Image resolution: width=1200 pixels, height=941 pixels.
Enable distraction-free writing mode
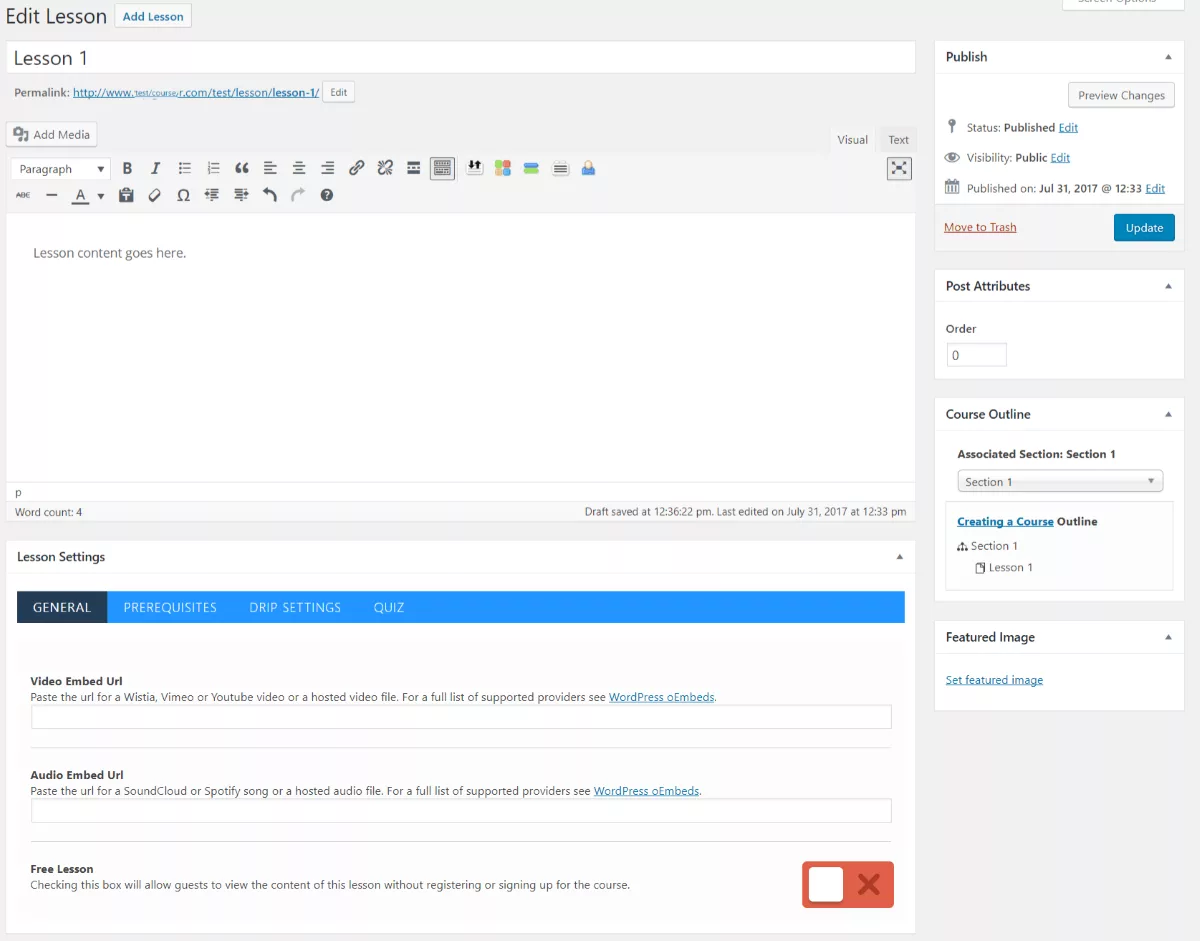899,168
